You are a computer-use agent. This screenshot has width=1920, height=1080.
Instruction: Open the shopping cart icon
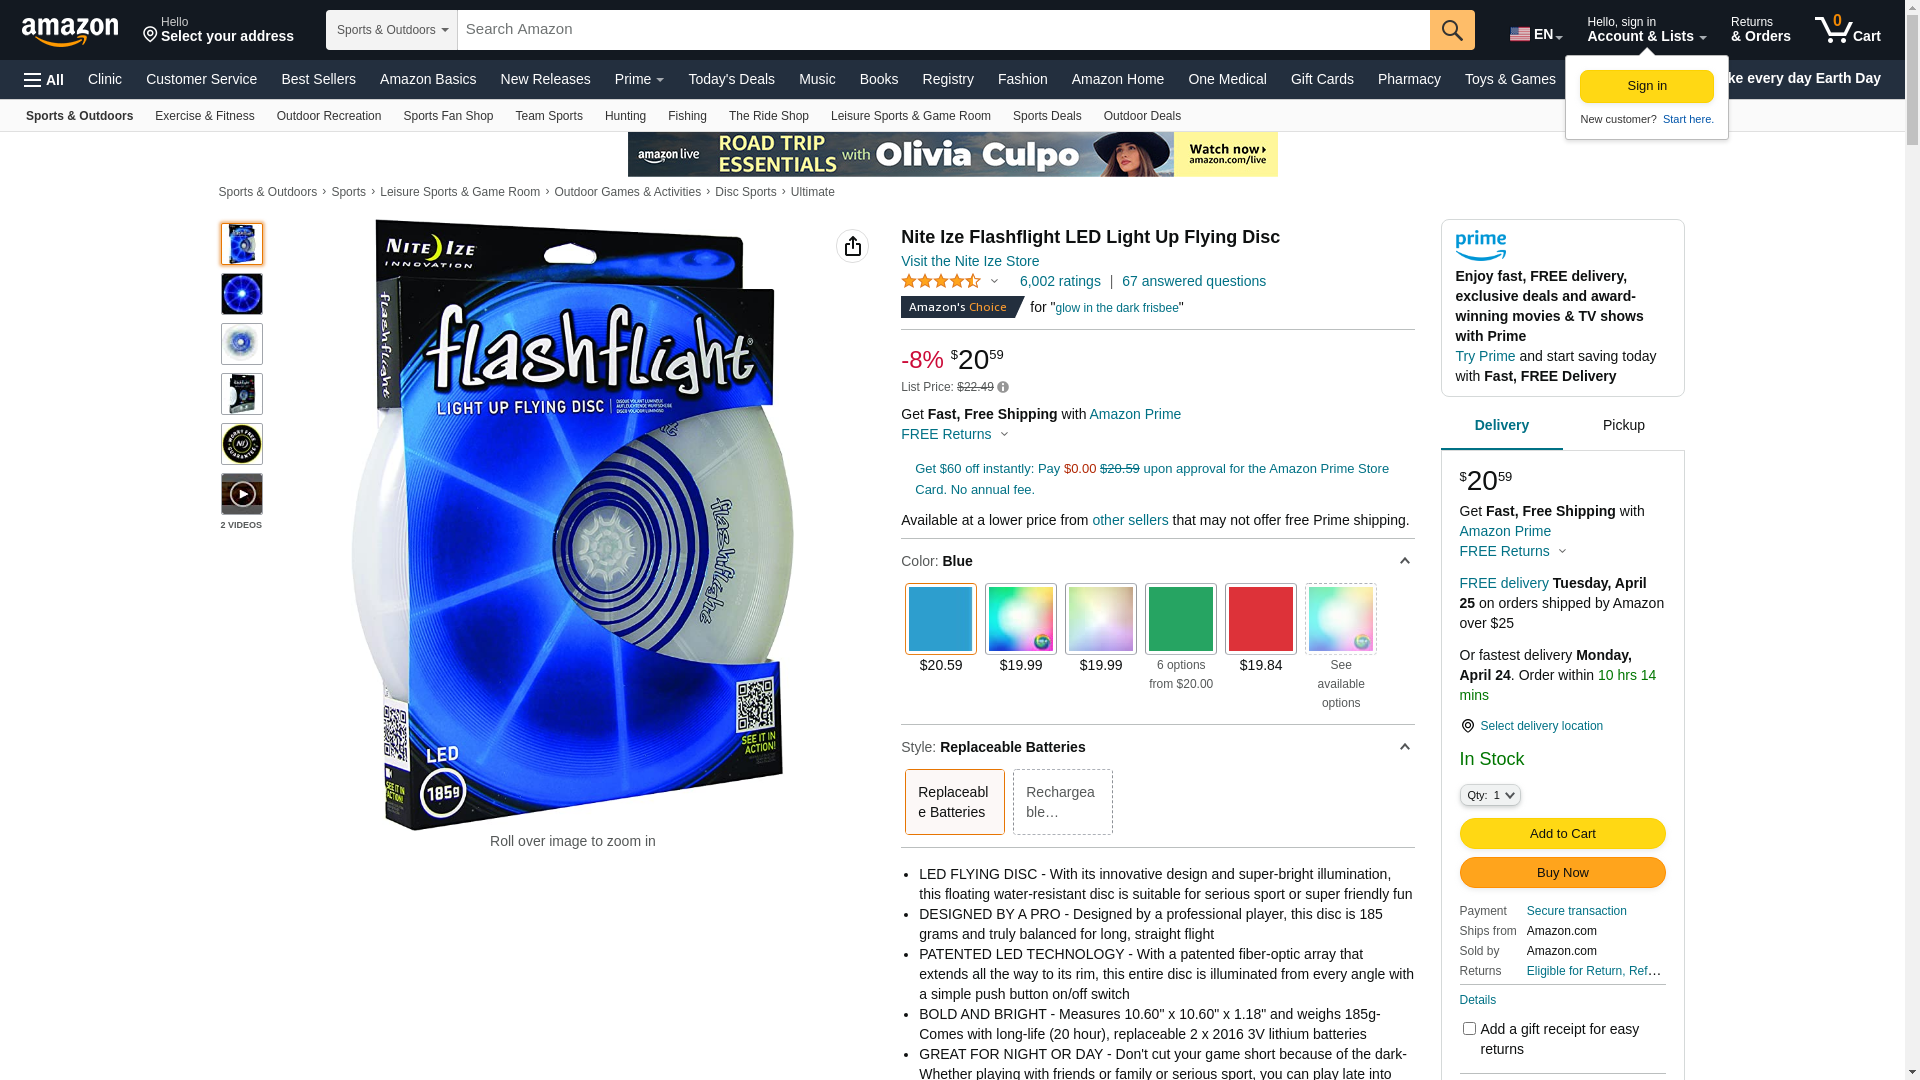[x=1847, y=30]
